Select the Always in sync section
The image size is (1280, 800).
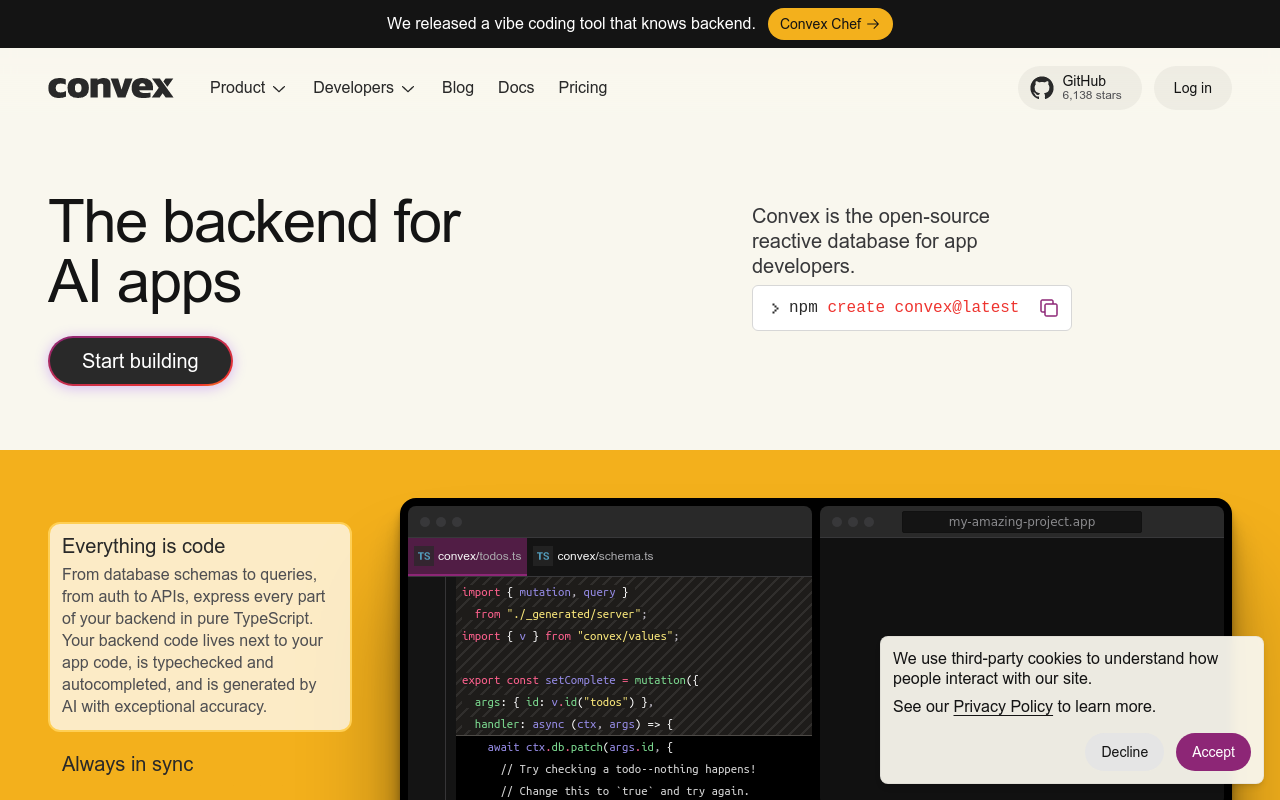point(128,764)
